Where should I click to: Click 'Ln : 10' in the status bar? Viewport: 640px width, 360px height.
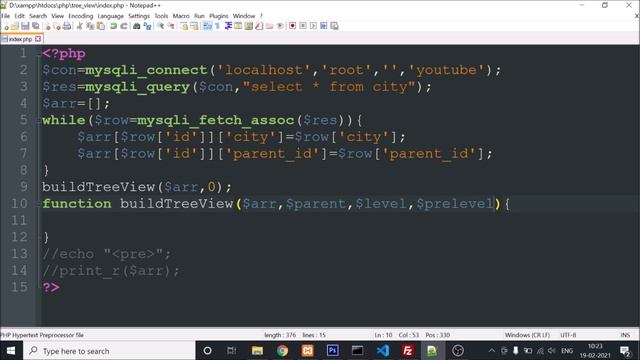[383, 335]
